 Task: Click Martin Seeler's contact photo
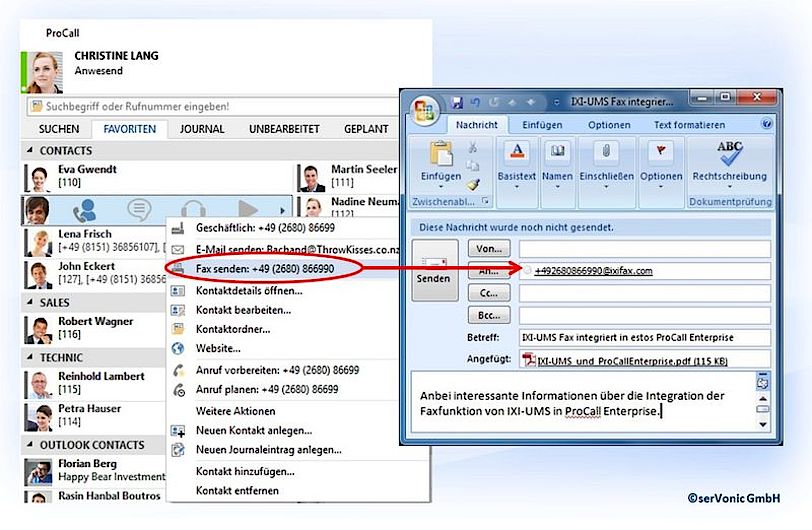click(312, 178)
